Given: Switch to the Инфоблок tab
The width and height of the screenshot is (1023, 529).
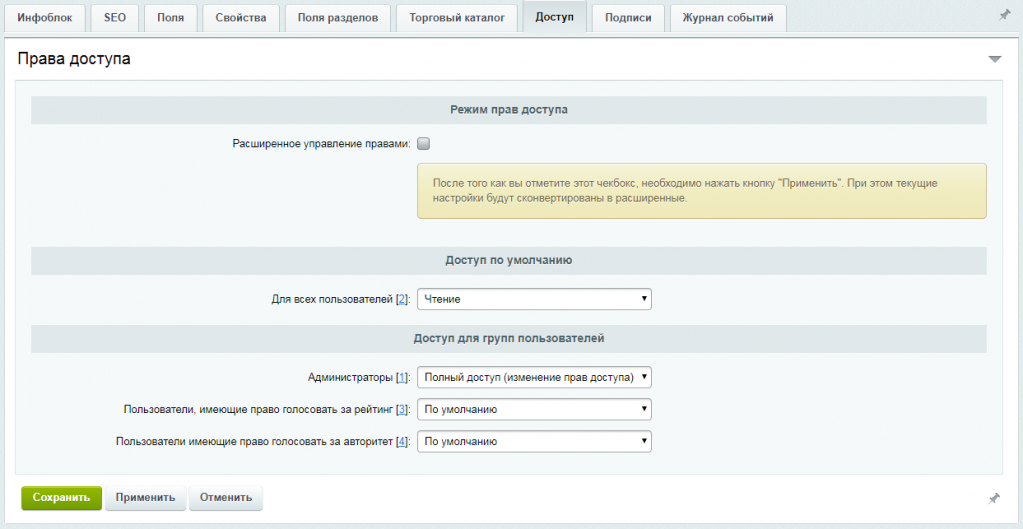Looking at the screenshot, I should pos(45,18).
